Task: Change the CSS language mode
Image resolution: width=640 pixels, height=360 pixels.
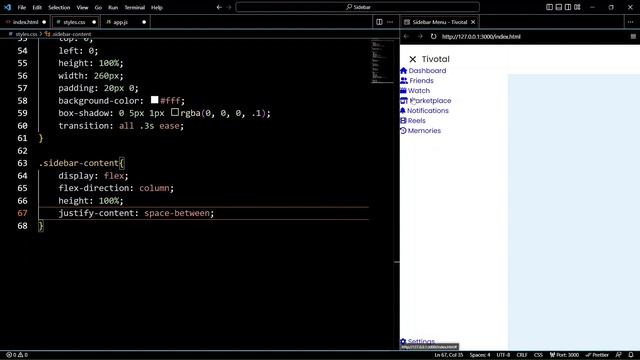Action: pos(538,355)
